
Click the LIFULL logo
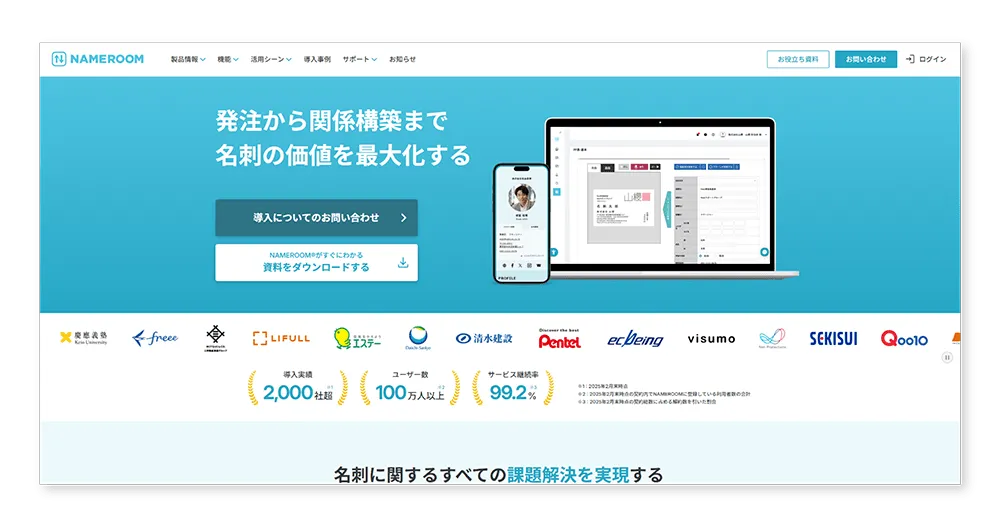click(x=281, y=339)
